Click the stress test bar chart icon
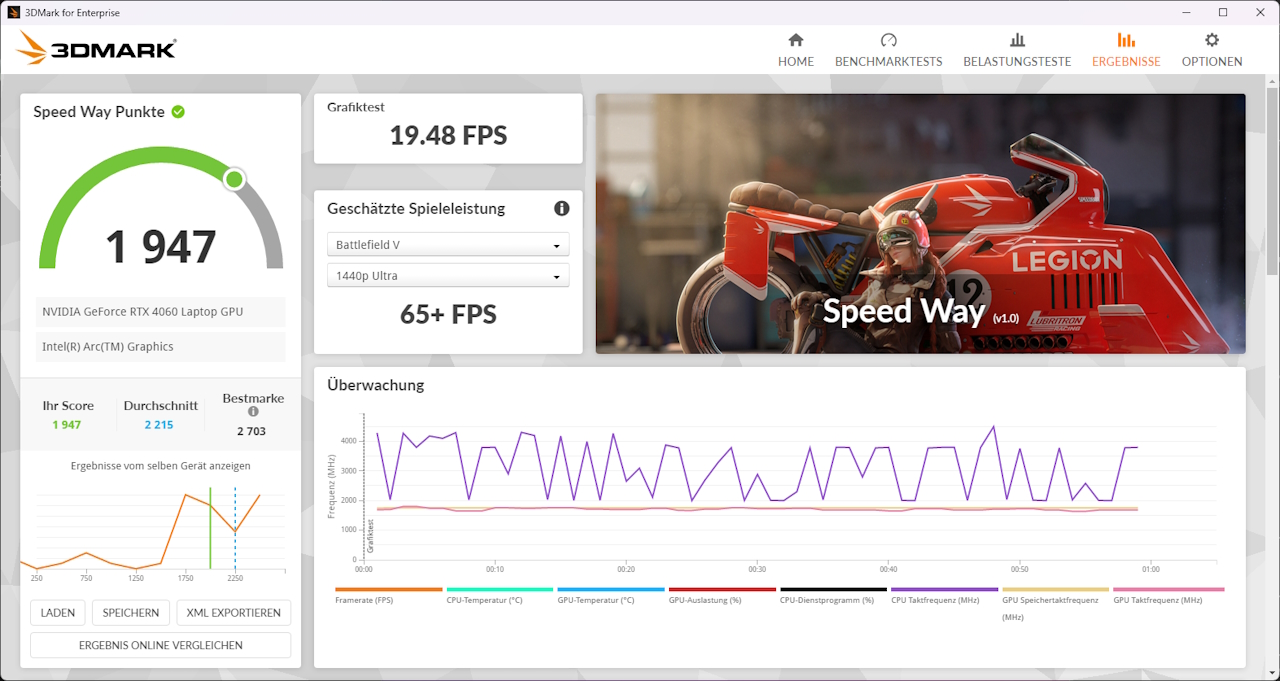Screen dimensions: 1280x681 click(x=1017, y=40)
